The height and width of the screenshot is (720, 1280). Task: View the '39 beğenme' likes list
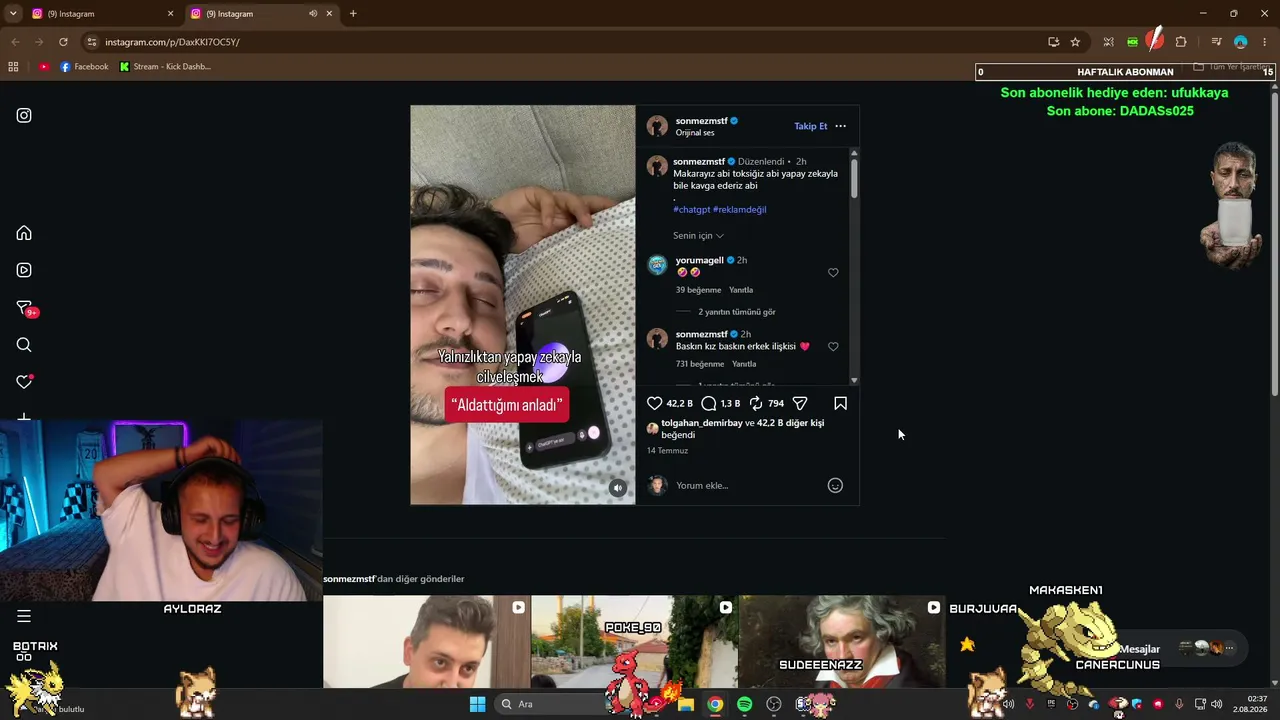pos(699,290)
